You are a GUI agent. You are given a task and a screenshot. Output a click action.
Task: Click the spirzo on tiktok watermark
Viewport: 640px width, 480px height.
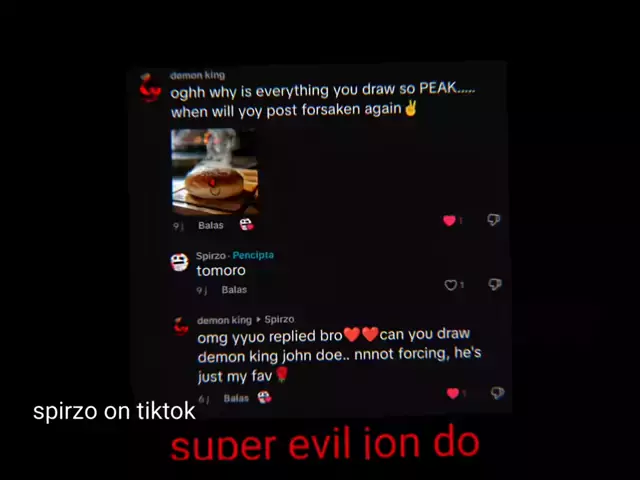pos(114,411)
